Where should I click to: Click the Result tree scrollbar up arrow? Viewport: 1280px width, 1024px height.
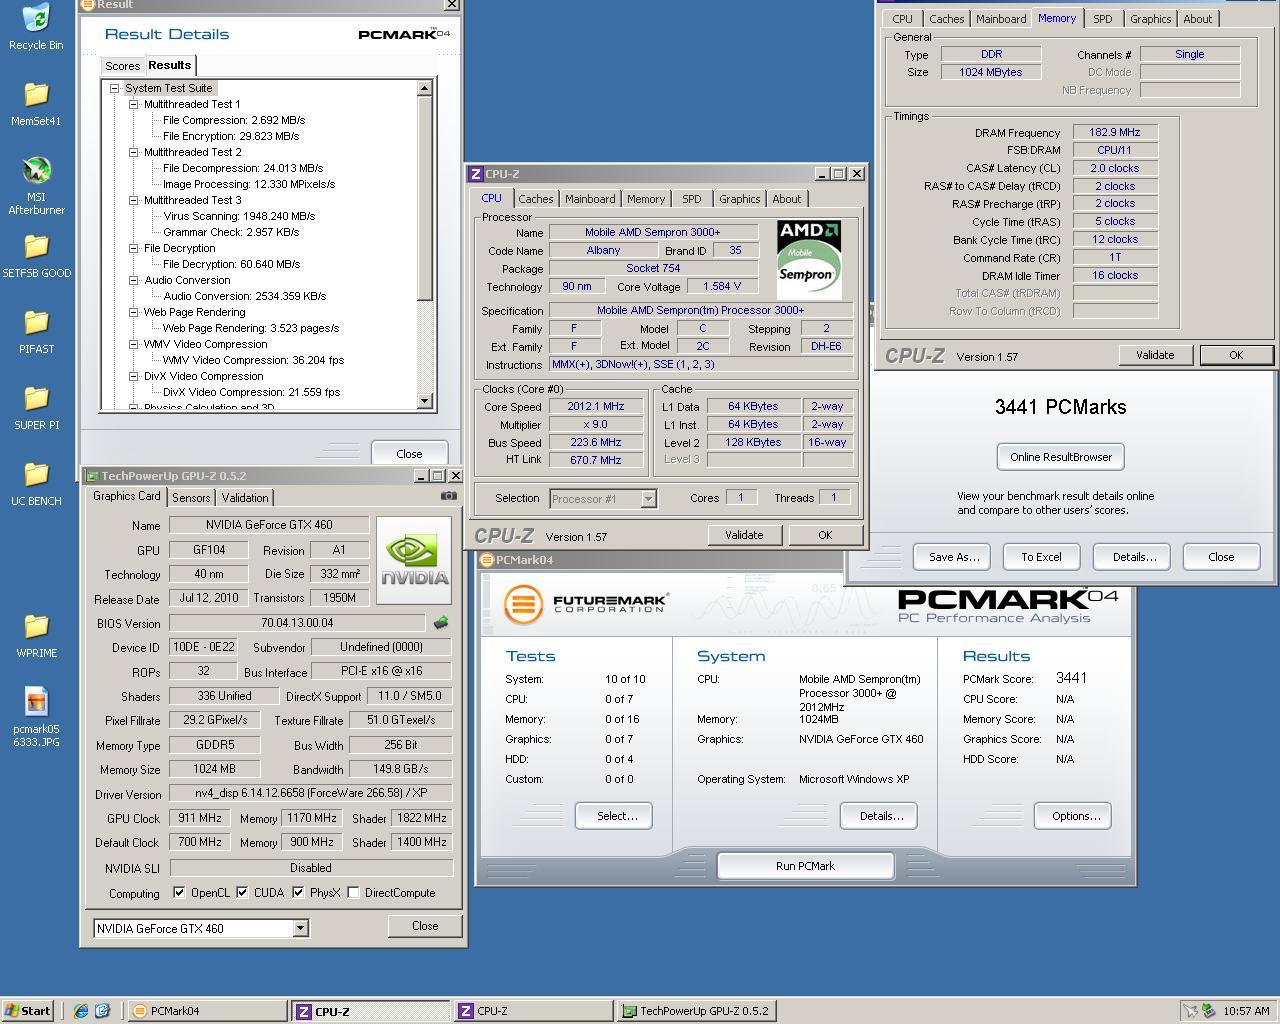(x=424, y=88)
